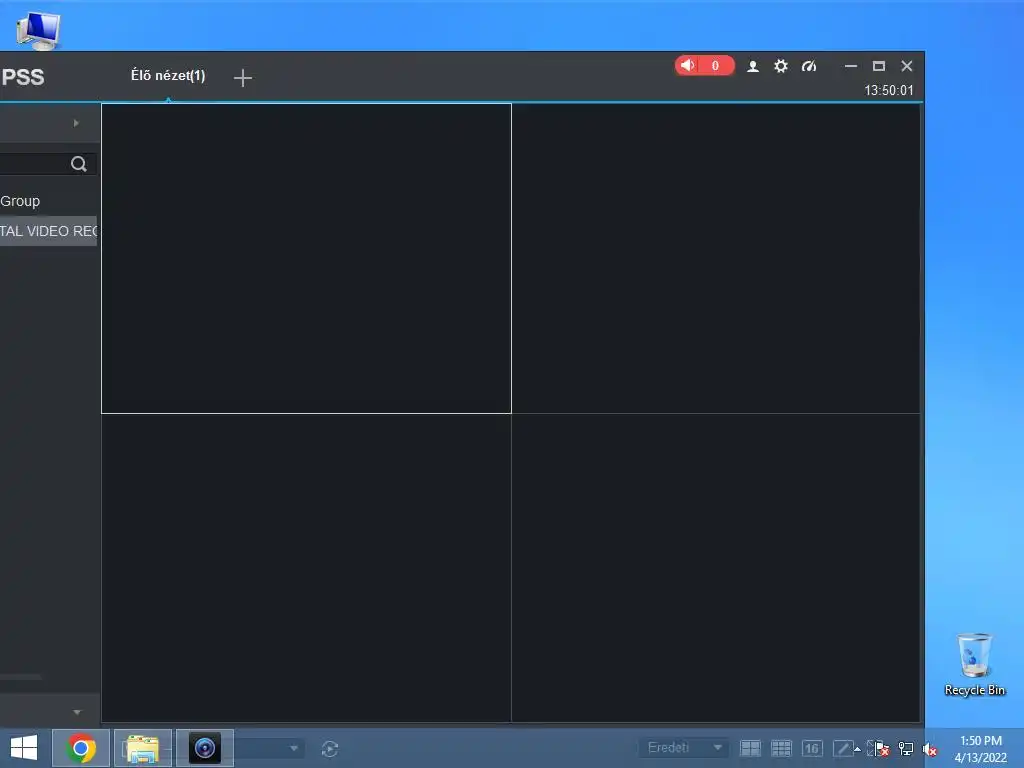
Task: Open the settings gear in PSS
Action: click(780, 66)
